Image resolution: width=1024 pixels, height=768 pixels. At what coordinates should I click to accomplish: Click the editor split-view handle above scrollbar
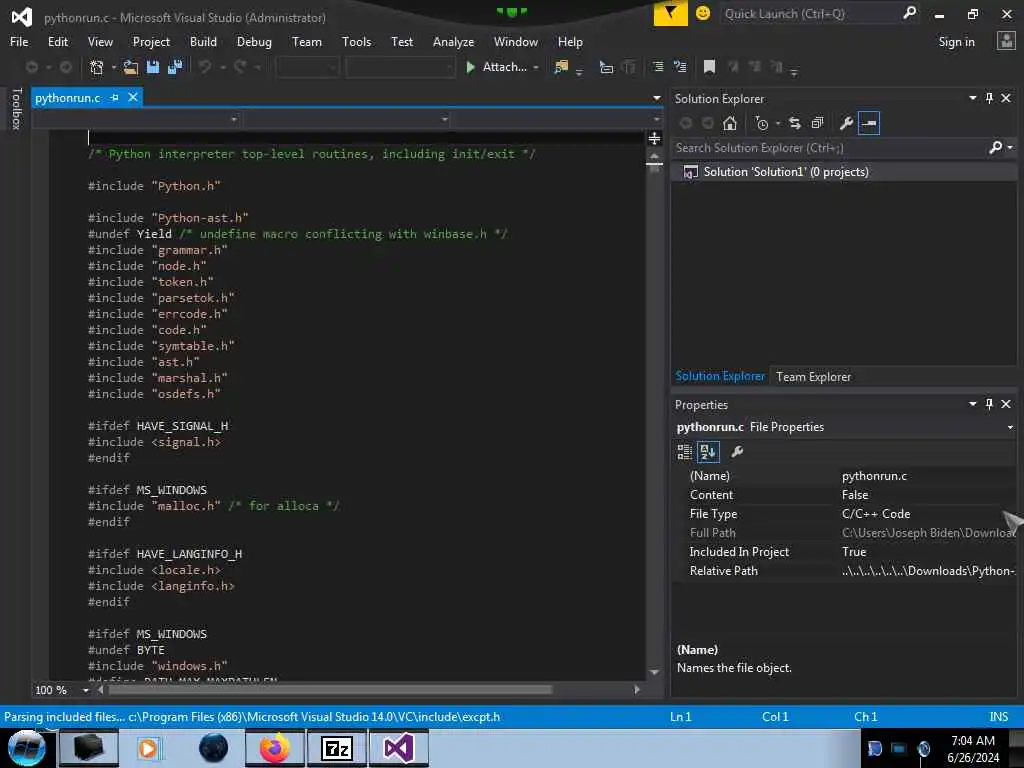coord(654,138)
